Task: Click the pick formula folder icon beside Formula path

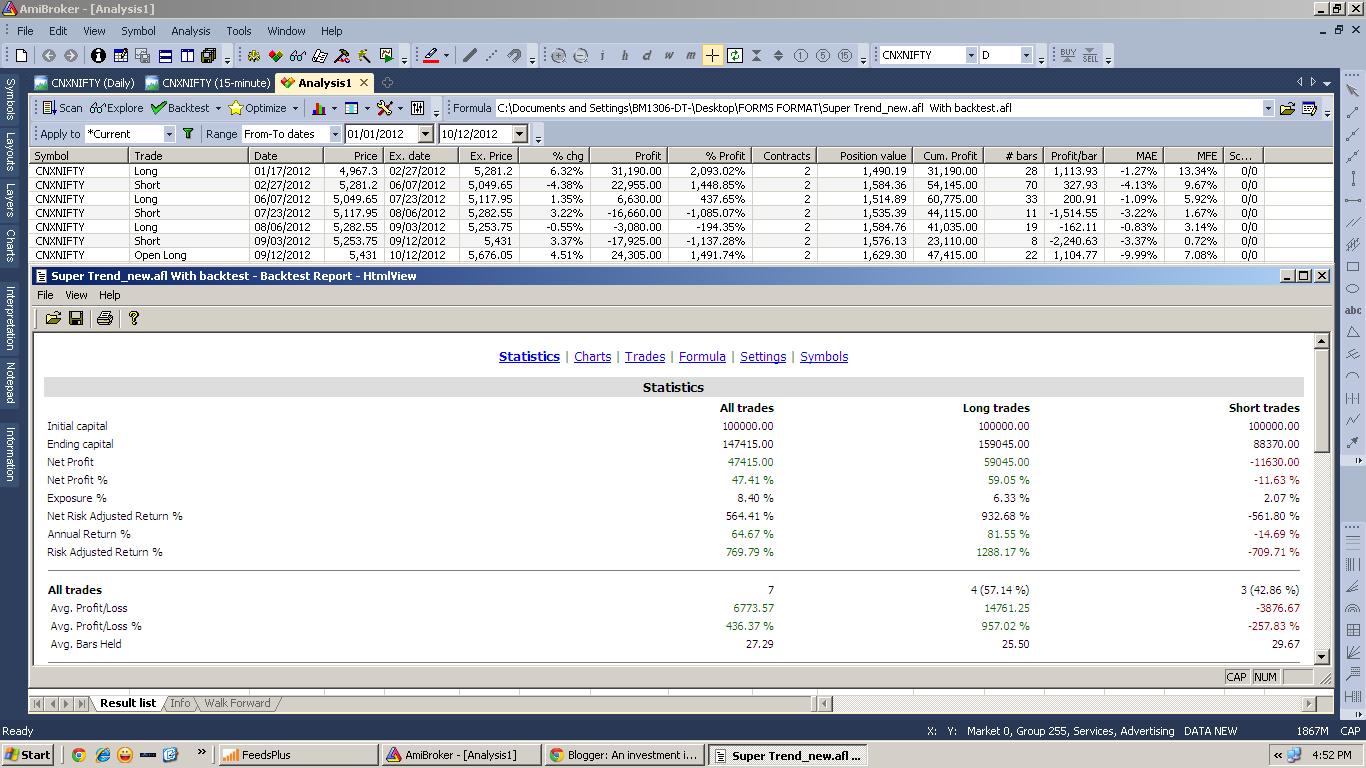Action: (1287, 108)
